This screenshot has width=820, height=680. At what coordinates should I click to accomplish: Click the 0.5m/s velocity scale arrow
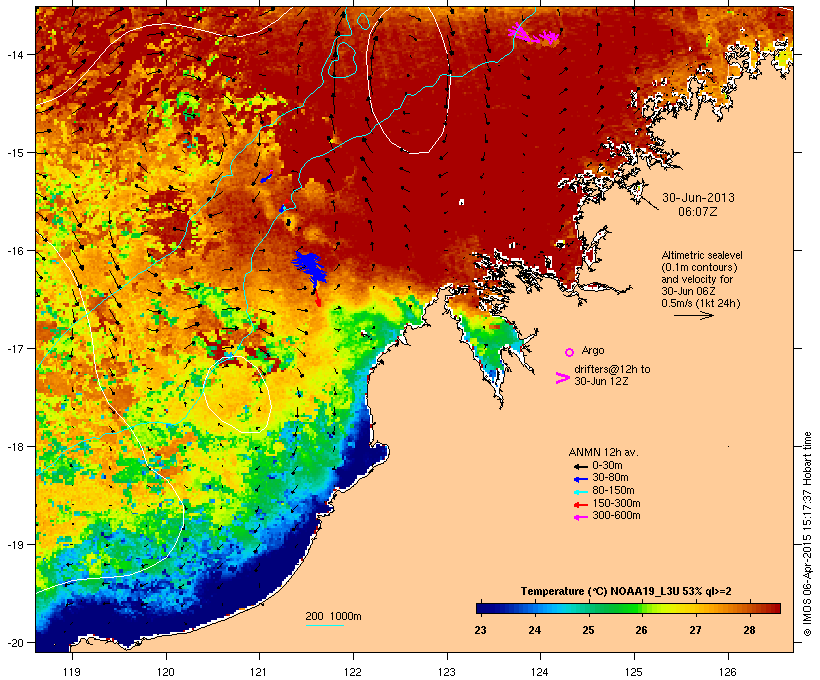click(x=693, y=315)
